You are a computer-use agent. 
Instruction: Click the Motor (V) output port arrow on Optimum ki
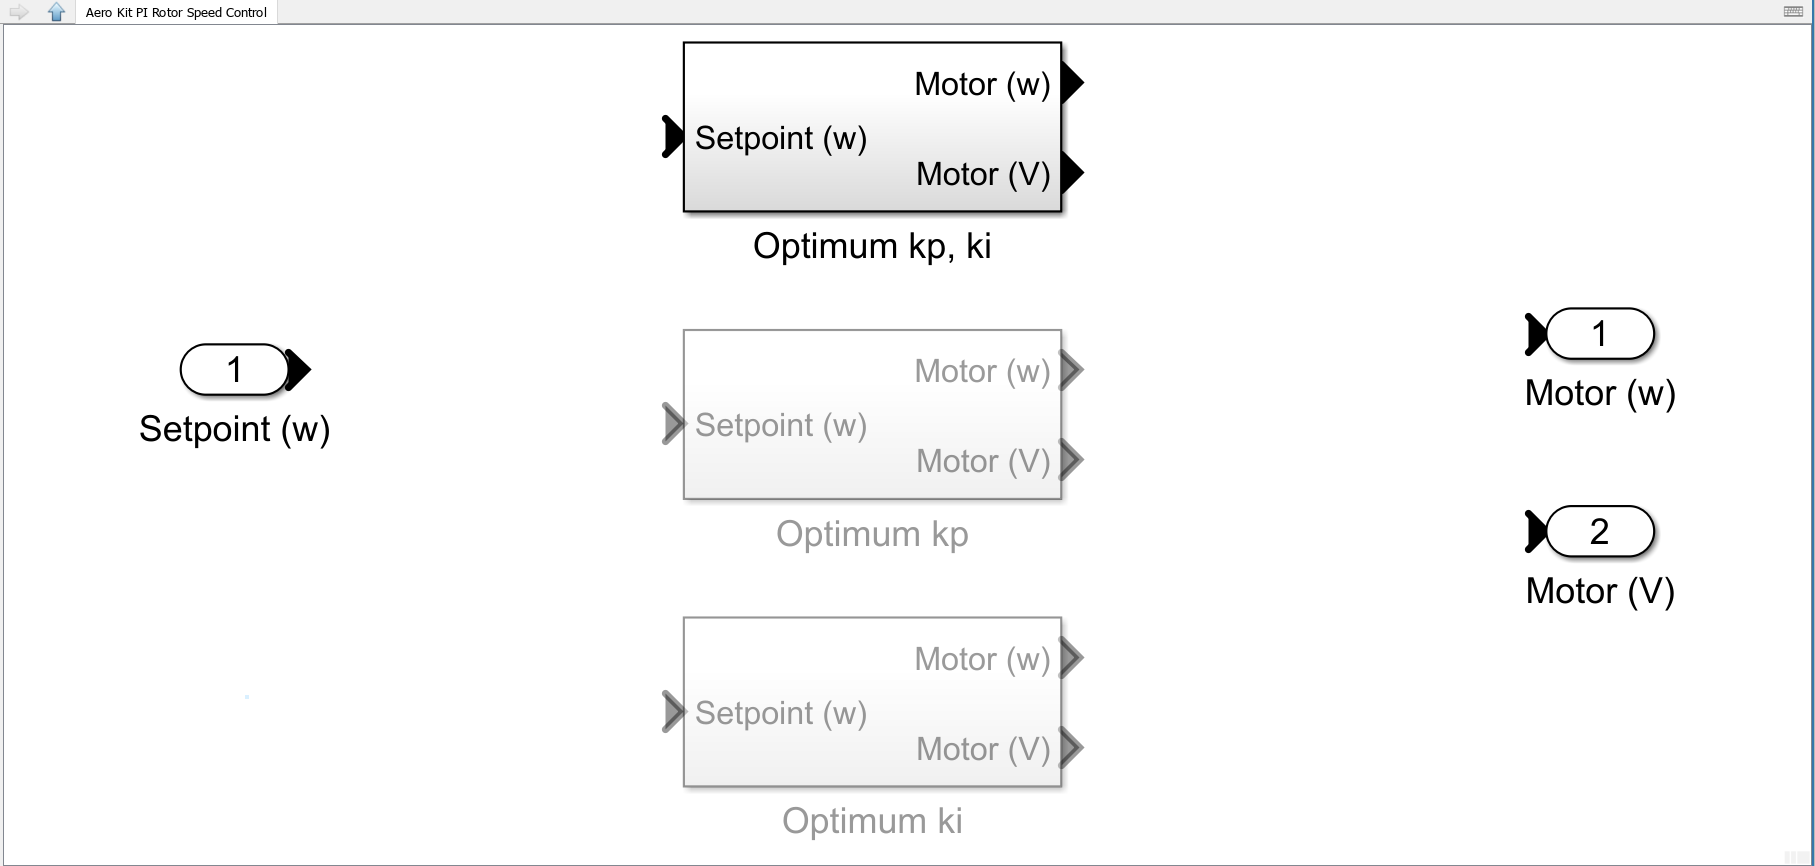point(1072,748)
